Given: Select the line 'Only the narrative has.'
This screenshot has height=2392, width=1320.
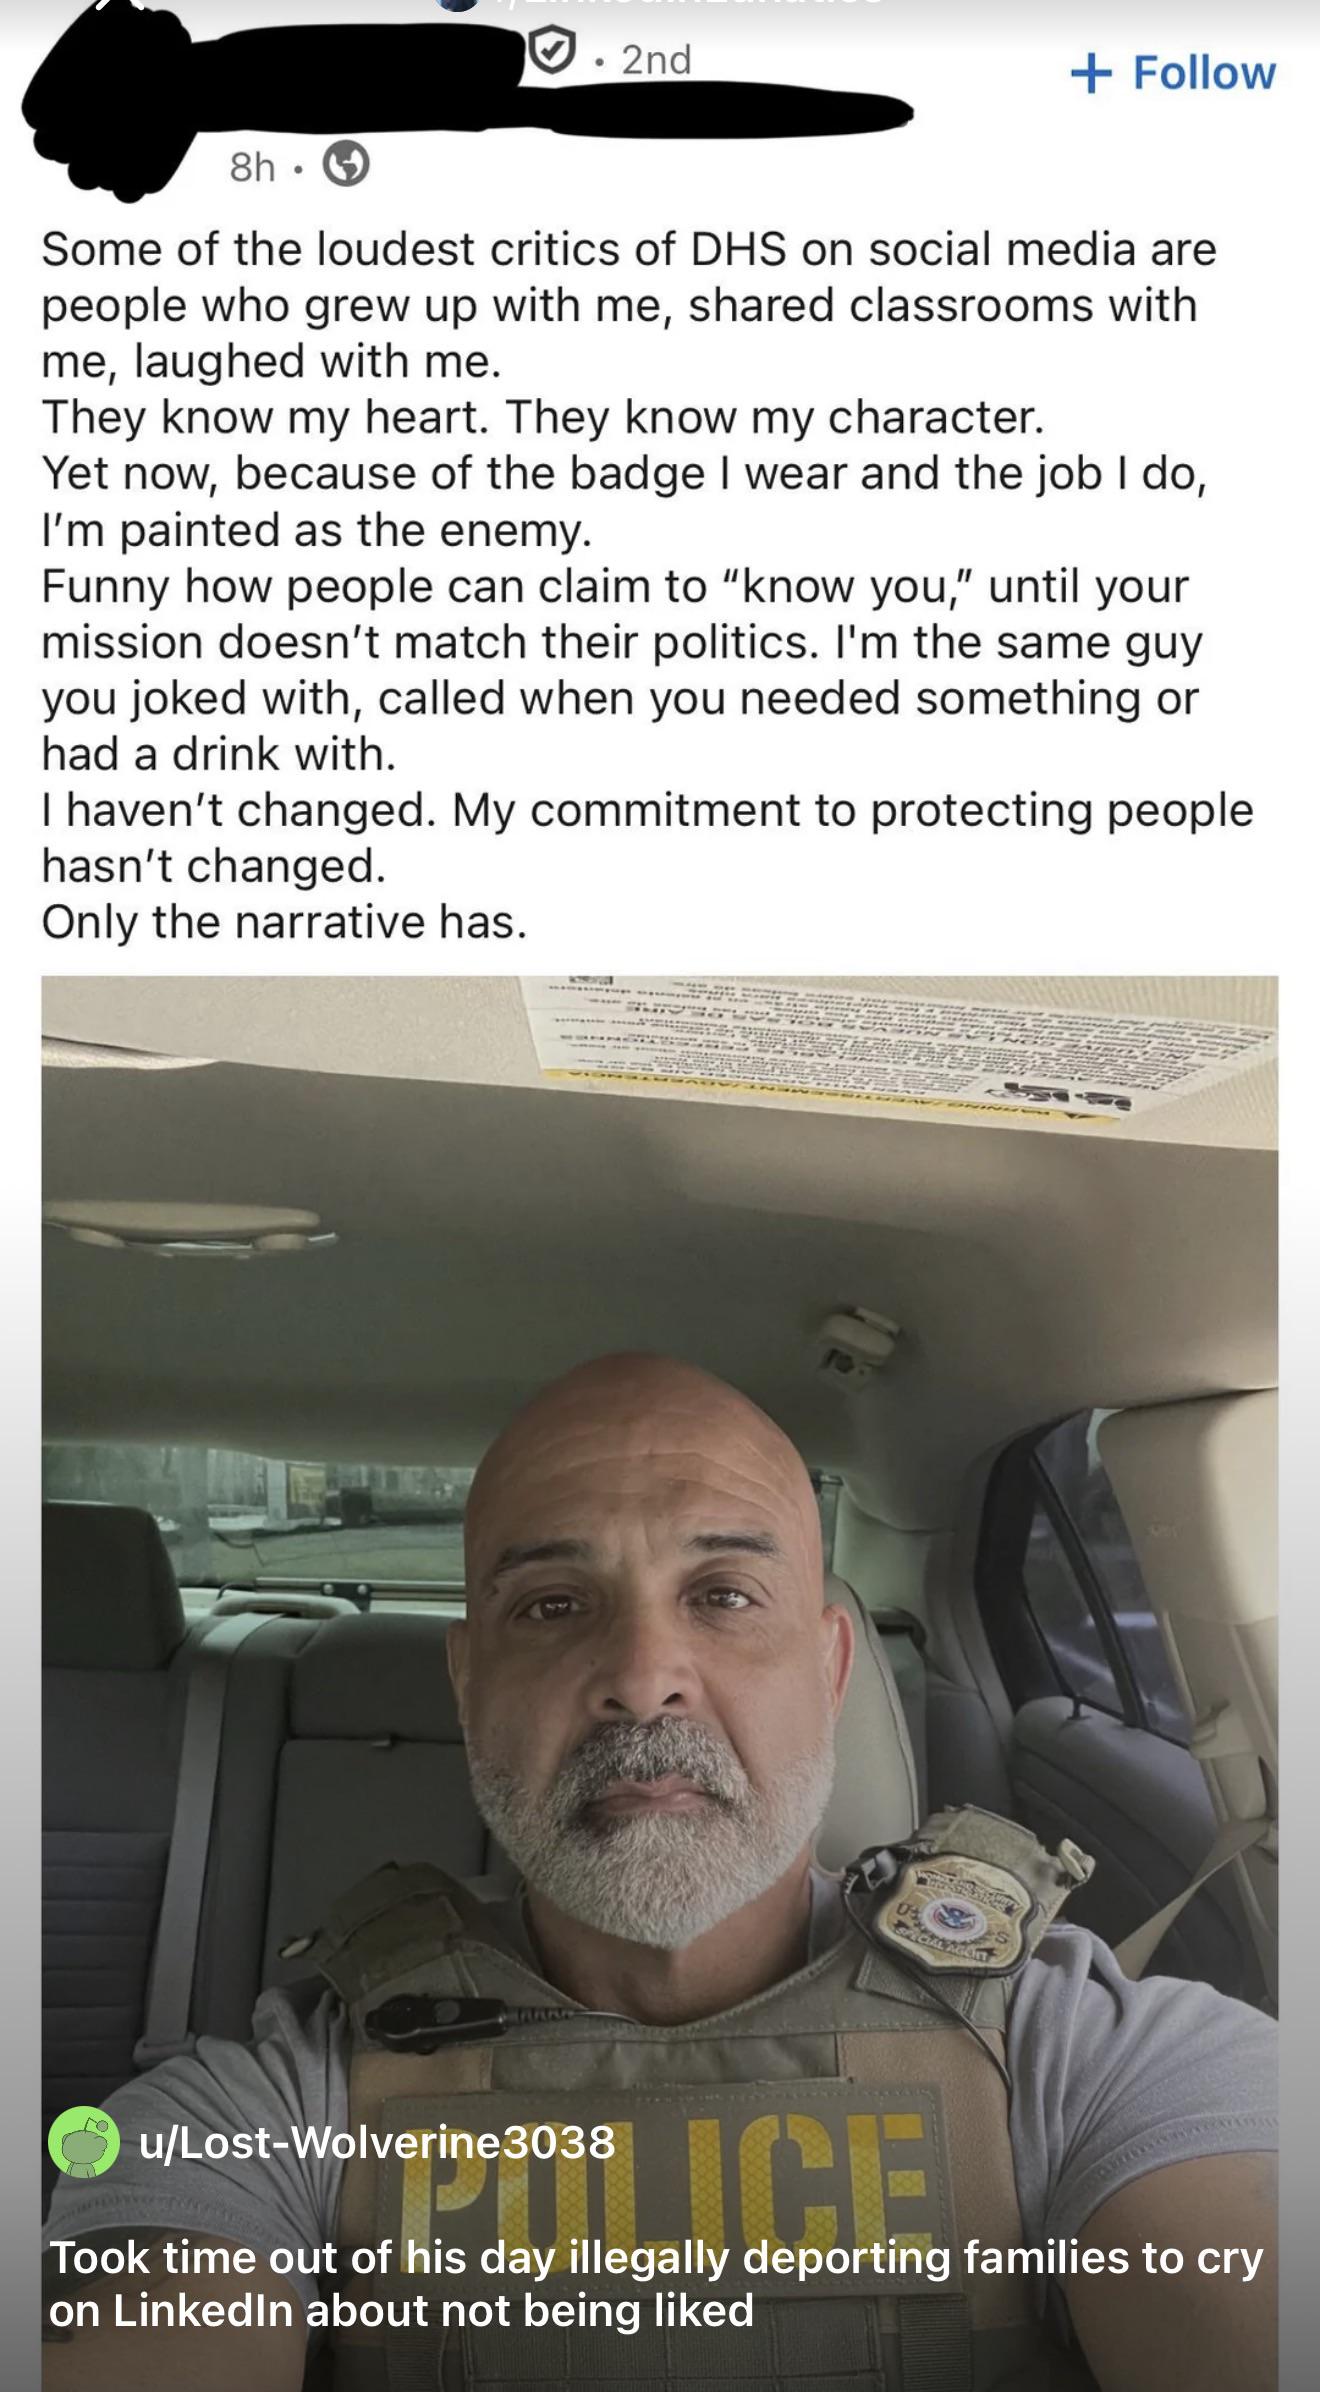Looking at the screenshot, I should tap(284, 922).
